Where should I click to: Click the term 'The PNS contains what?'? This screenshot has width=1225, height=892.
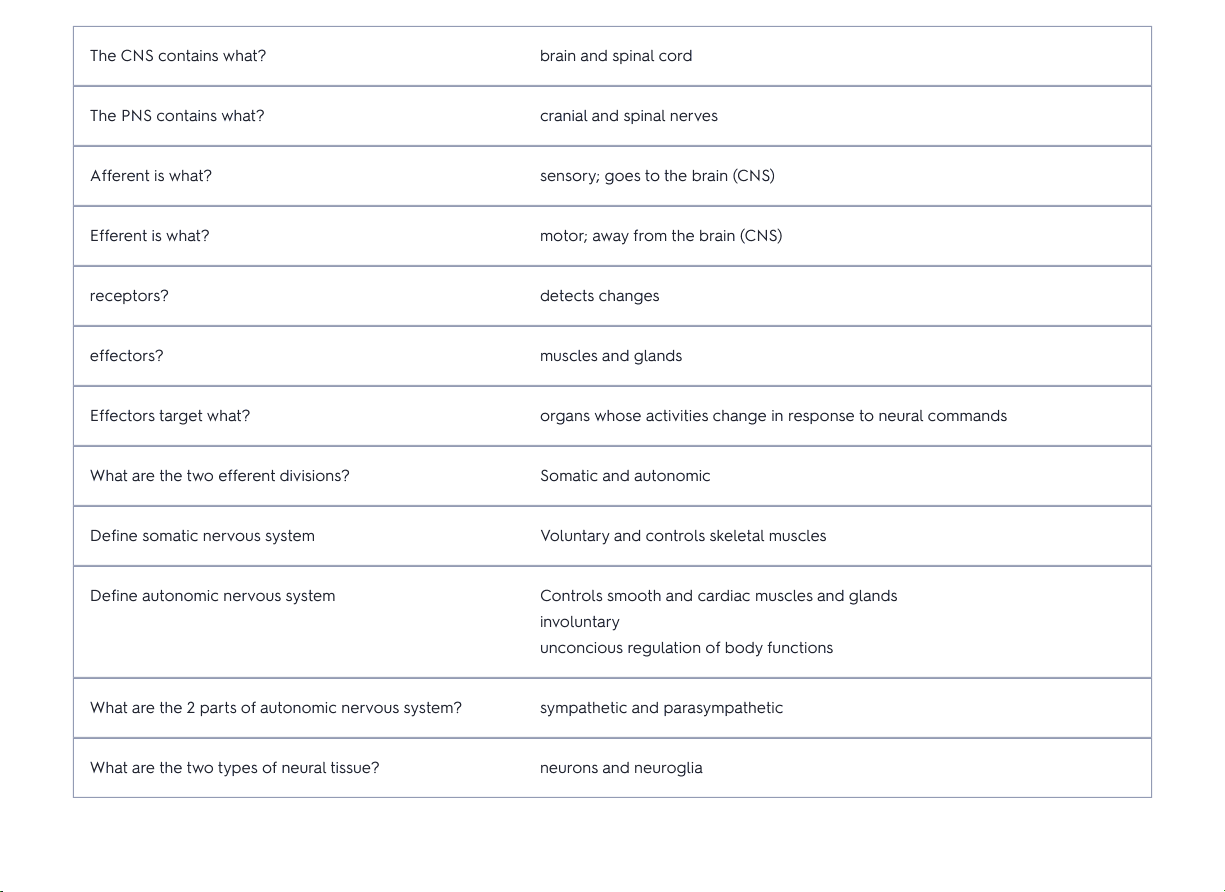(177, 116)
